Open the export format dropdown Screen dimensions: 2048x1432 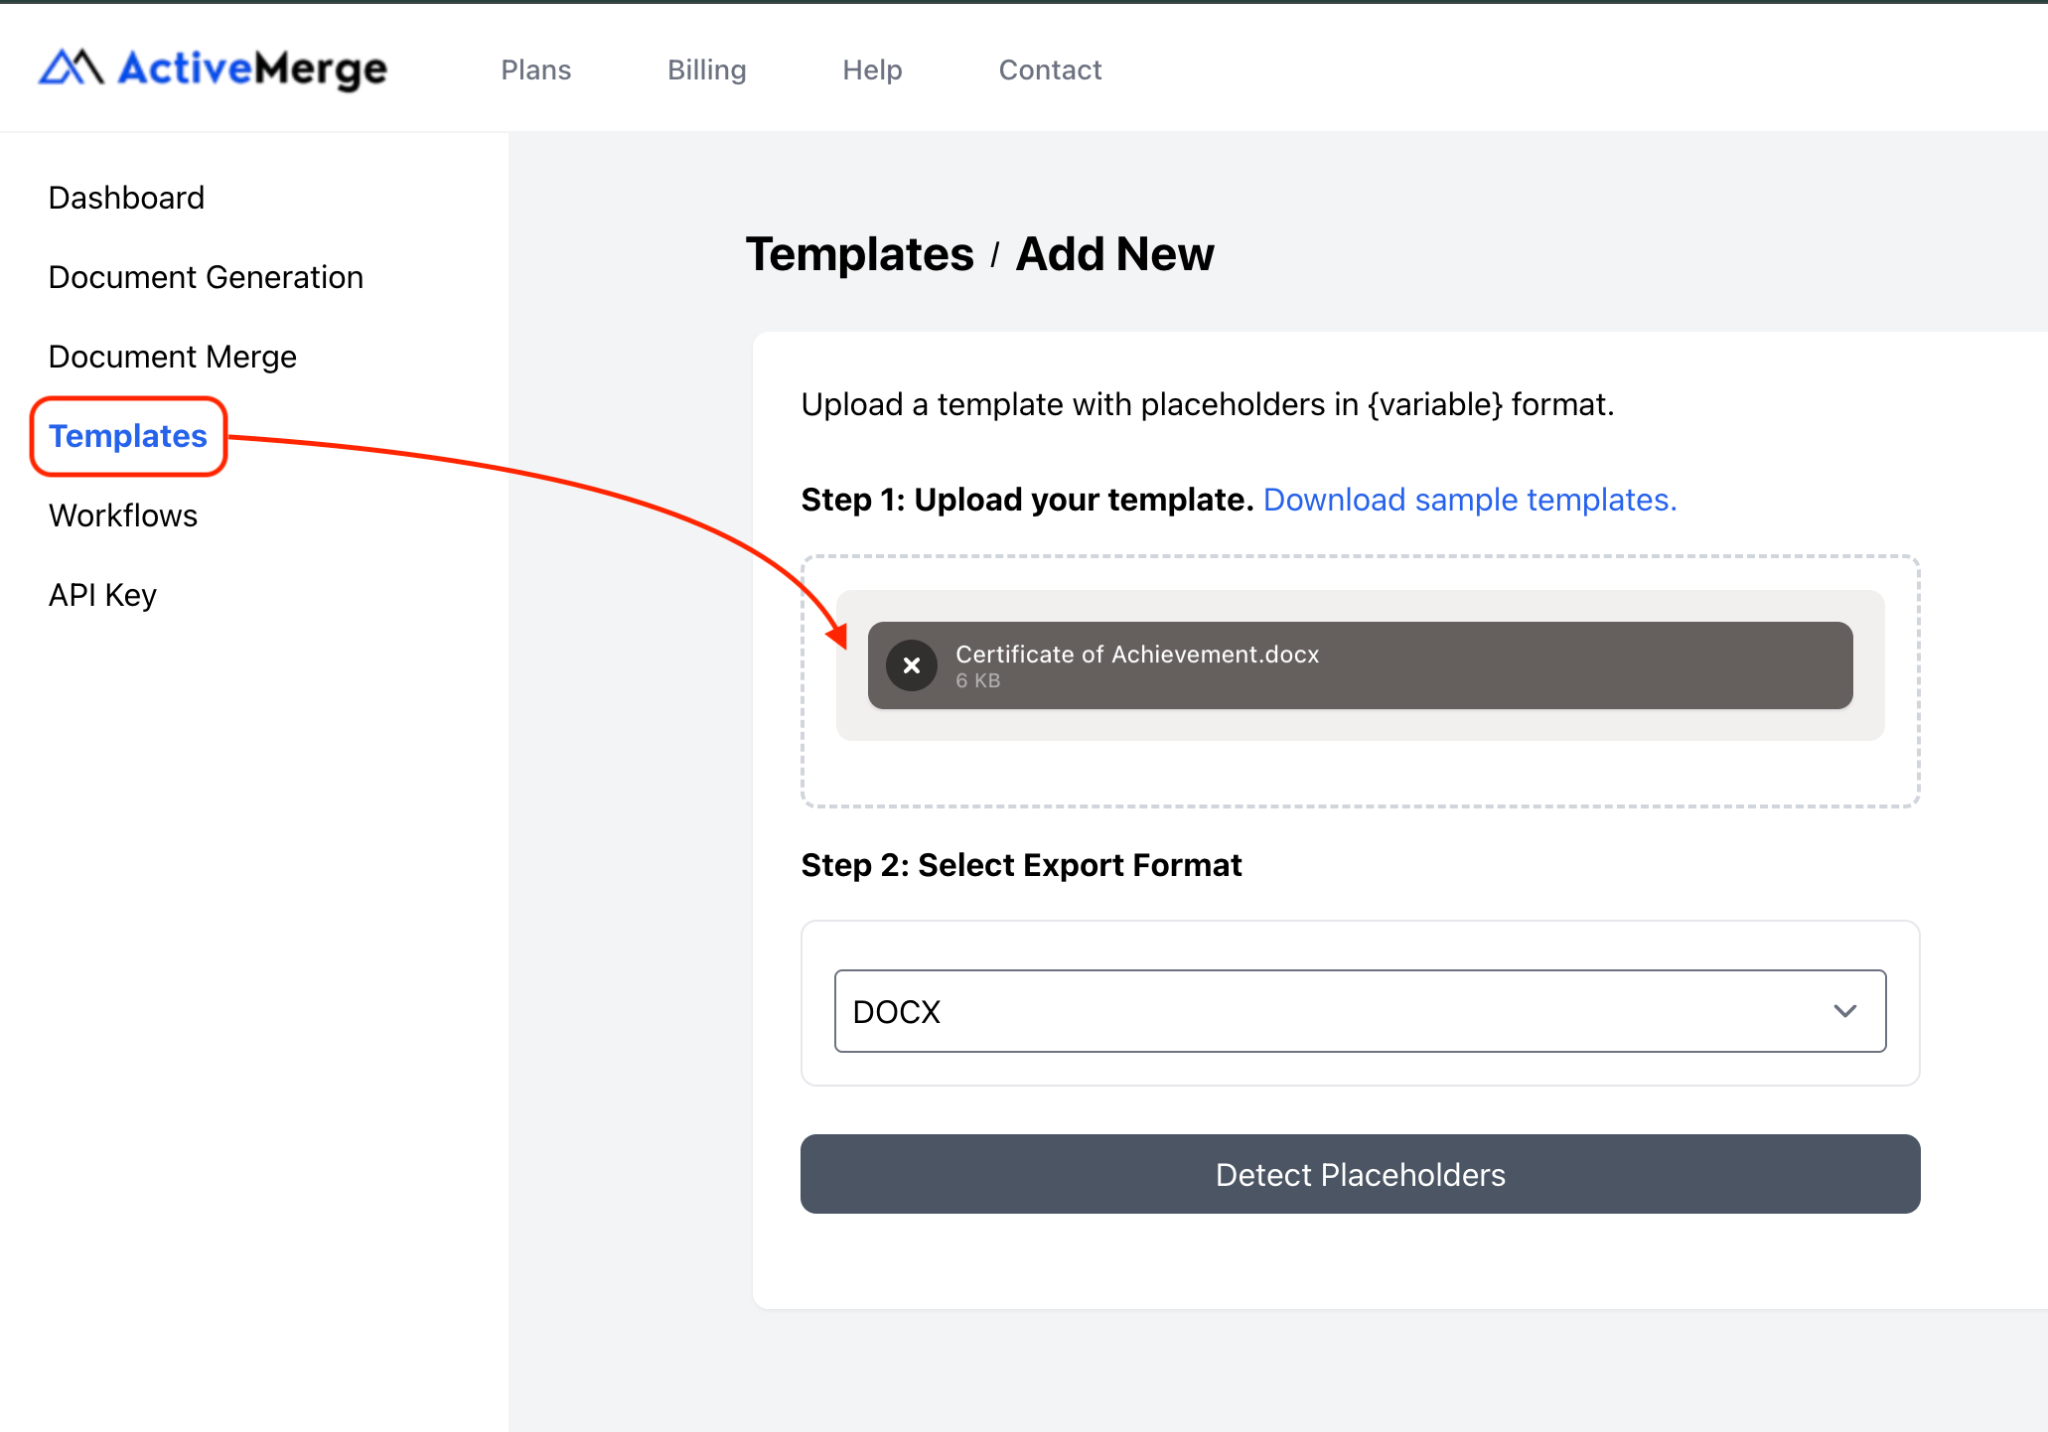tap(1360, 1010)
